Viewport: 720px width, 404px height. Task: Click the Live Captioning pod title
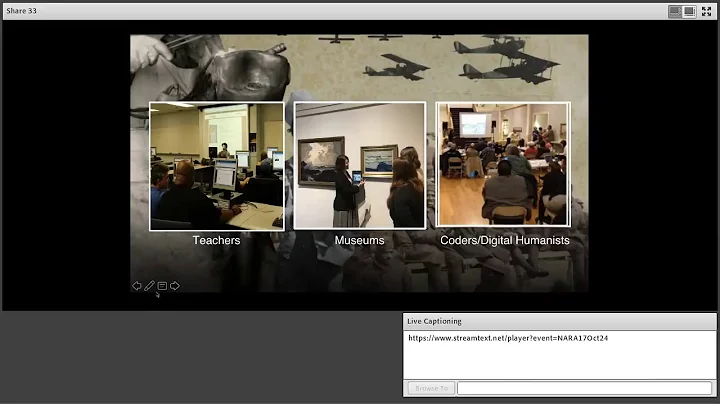(x=434, y=321)
